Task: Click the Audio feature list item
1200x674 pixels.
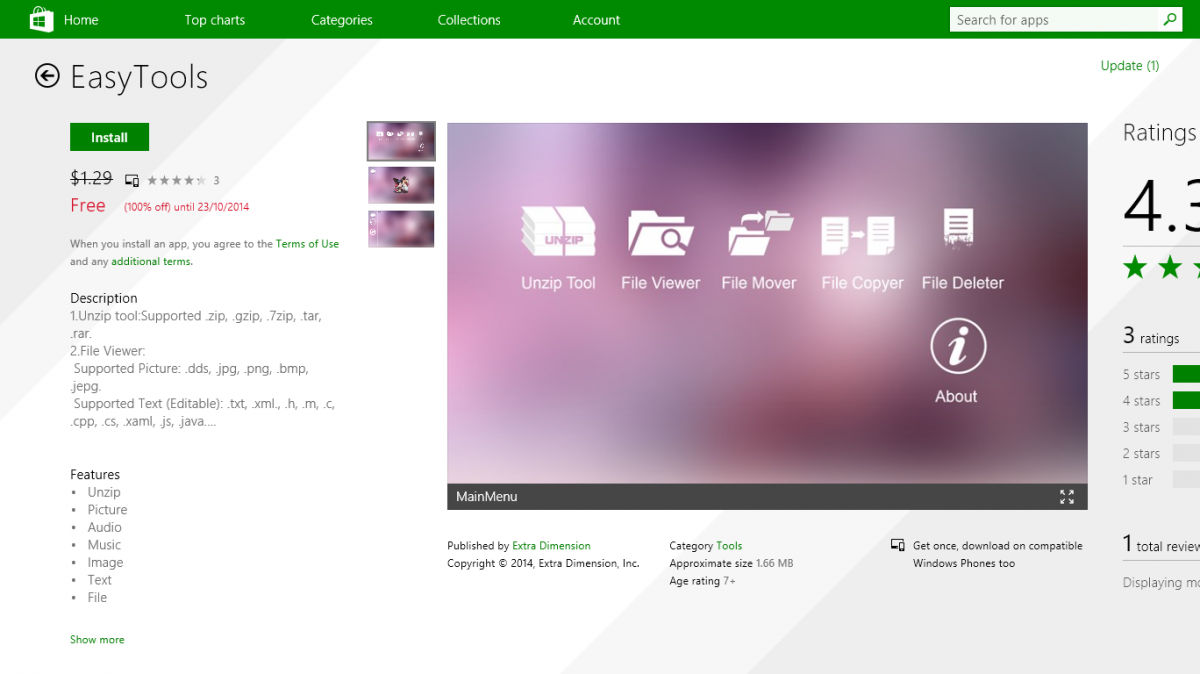Action: tap(105, 527)
